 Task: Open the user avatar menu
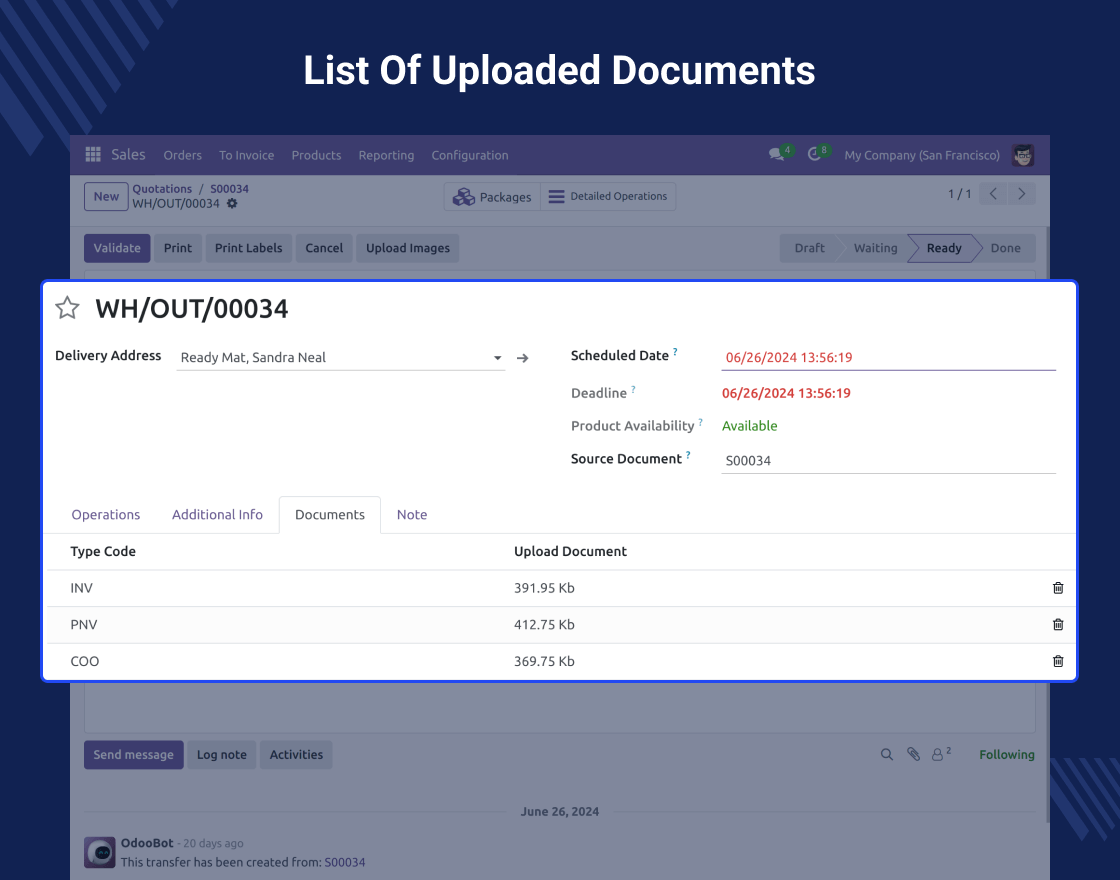[x=1023, y=155]
